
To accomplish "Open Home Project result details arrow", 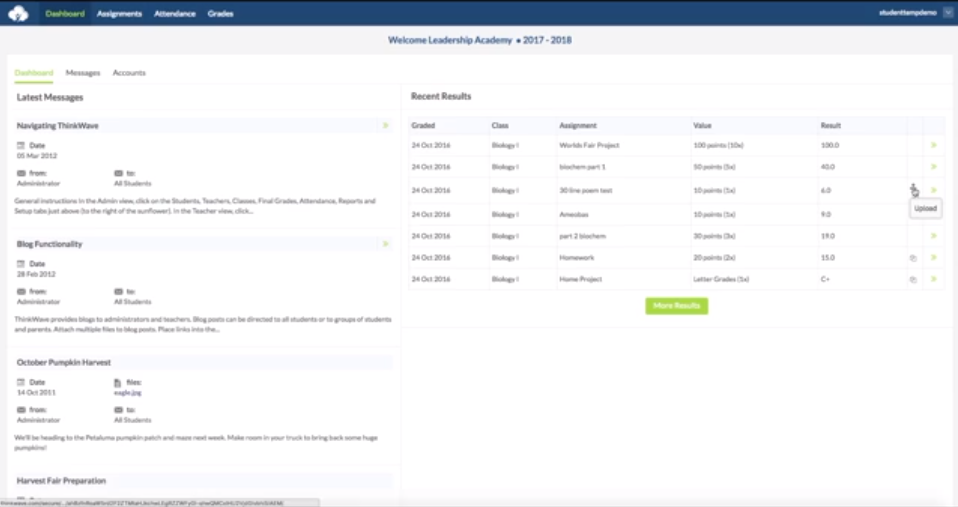I will 934,280.
